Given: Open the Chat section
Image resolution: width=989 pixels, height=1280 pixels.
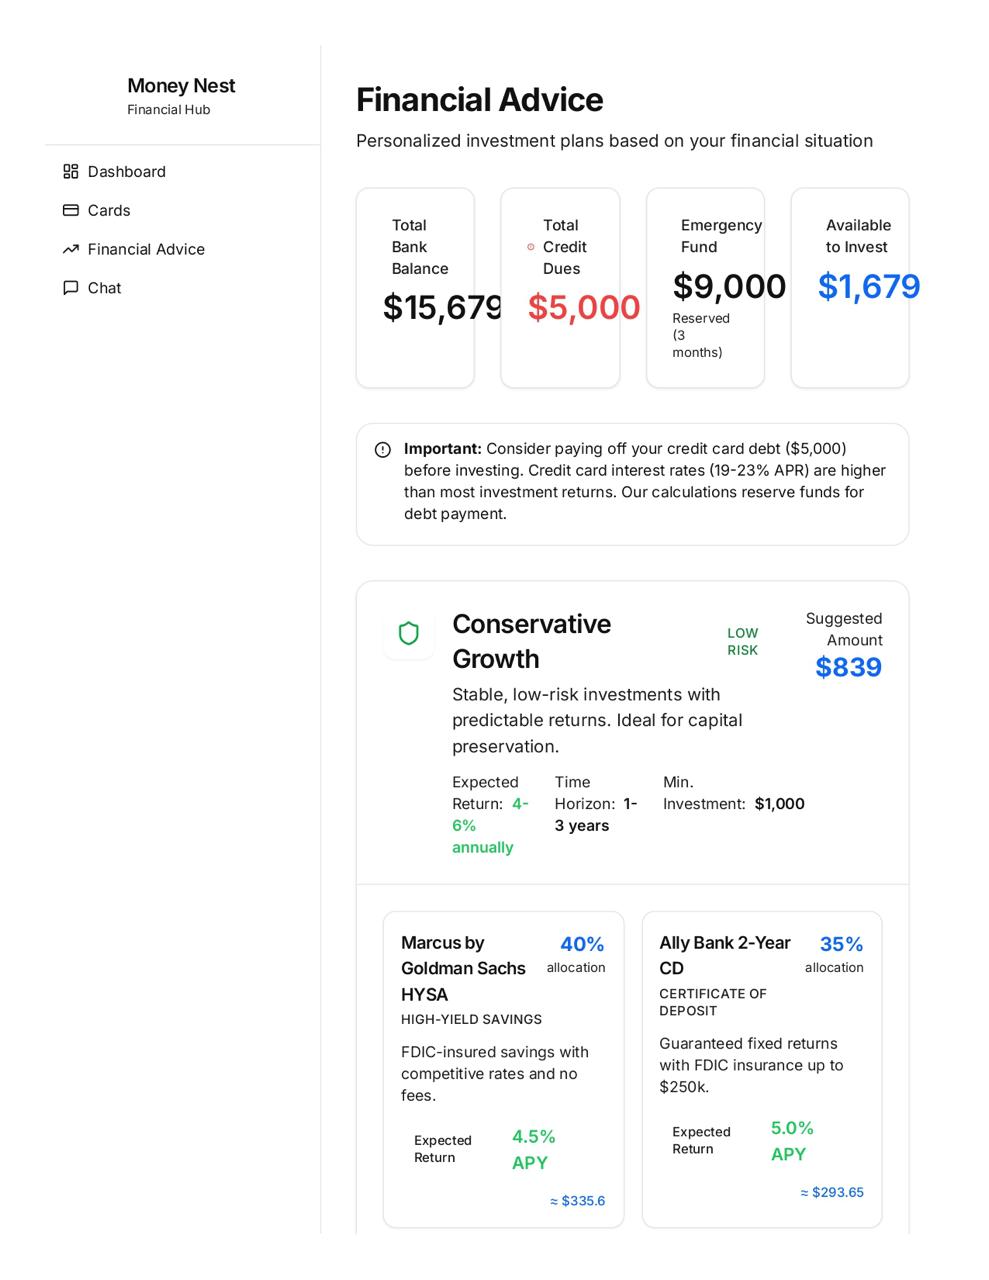Looking at the screenshot, I should point(104,288).
